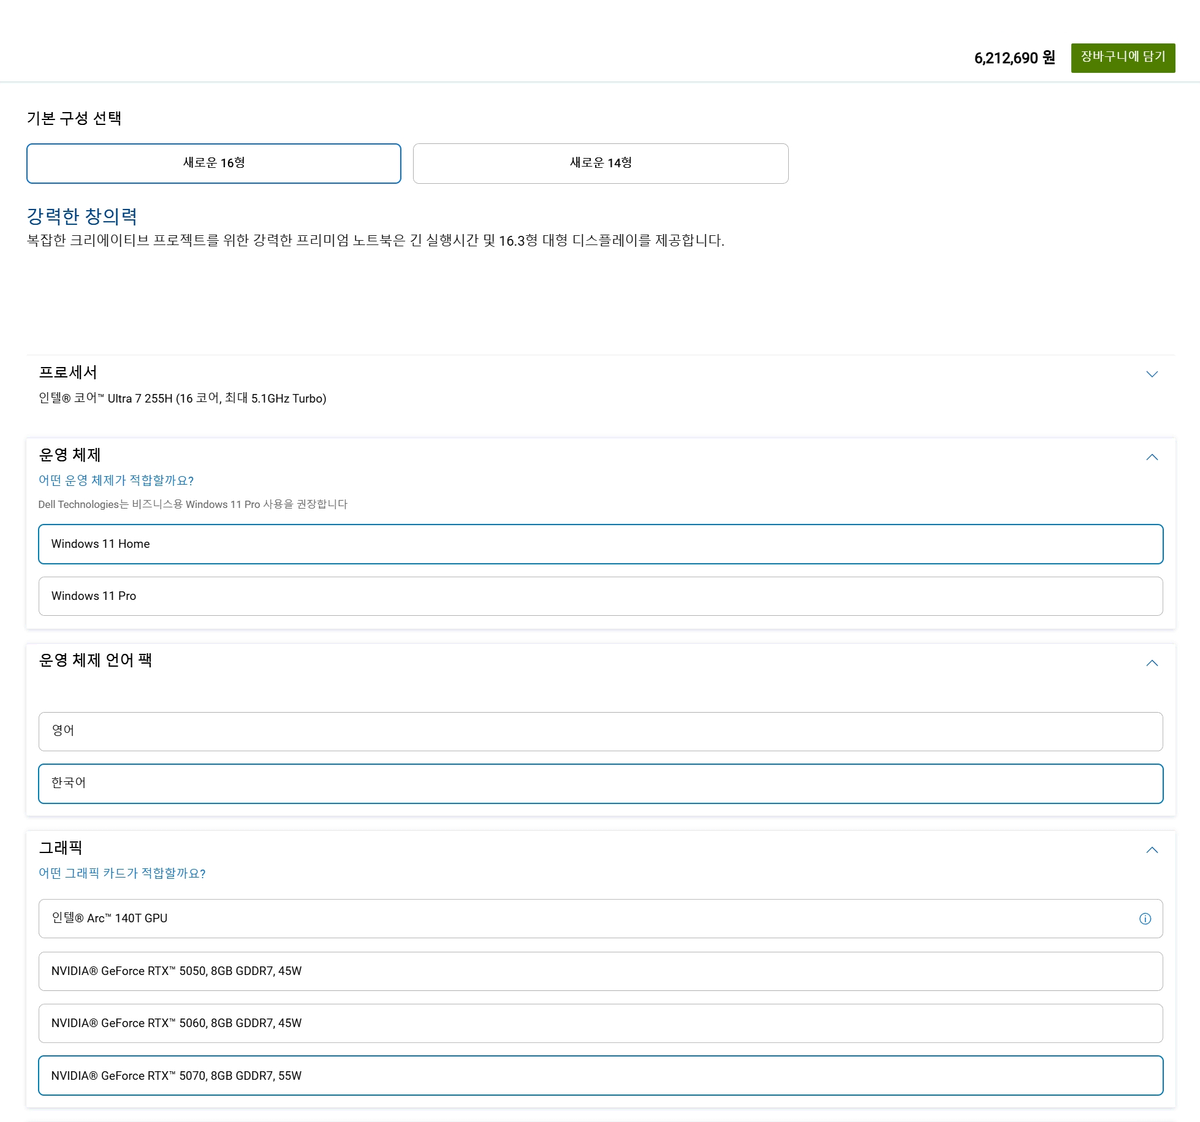
Task: Select GeForce RTX 5050 graphics option
Action: [x=601, y=971]
